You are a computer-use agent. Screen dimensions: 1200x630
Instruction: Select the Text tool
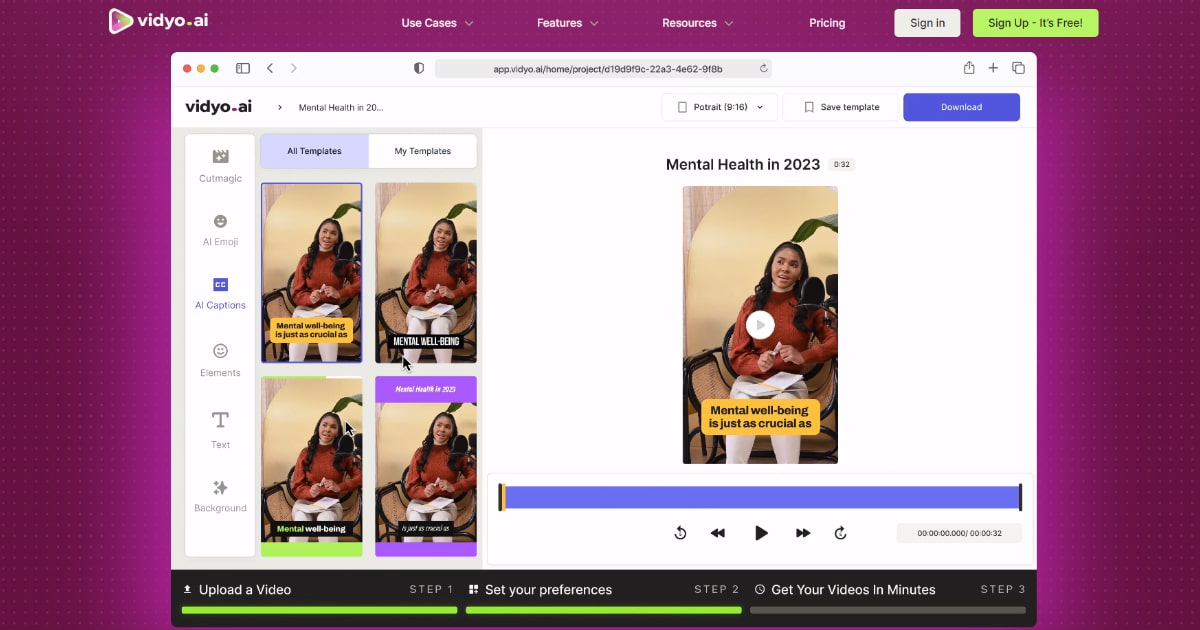tap(220, 429)
